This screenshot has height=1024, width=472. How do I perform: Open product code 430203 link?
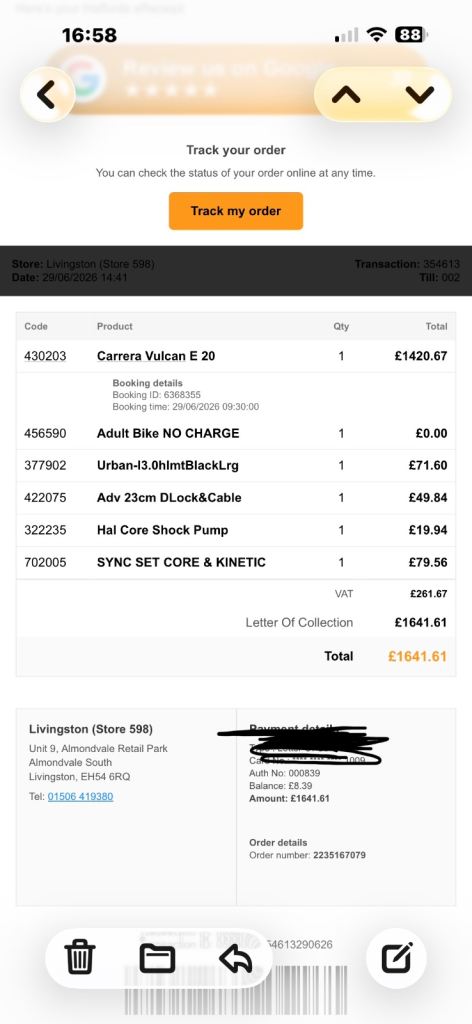pyautogui.click(x=45, y=356)
